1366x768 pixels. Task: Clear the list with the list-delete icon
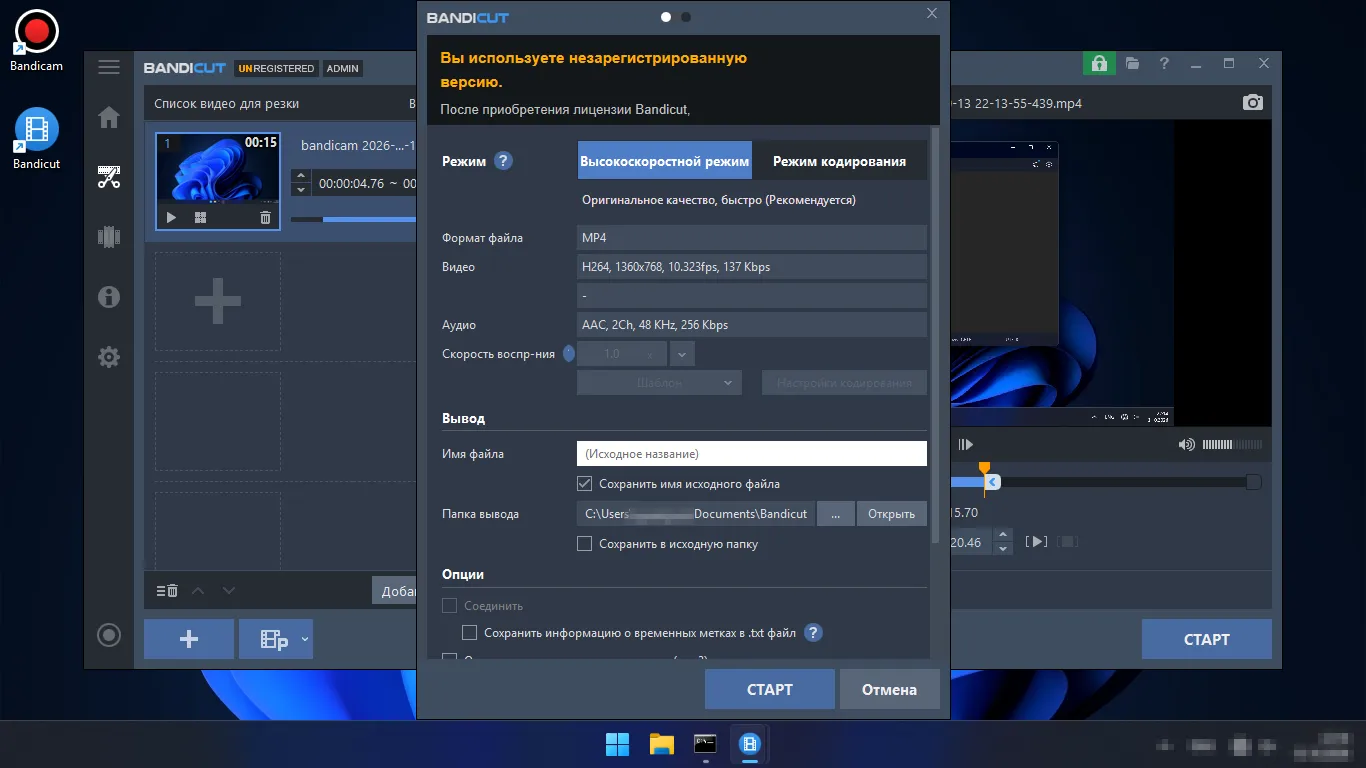click(167, 590)
